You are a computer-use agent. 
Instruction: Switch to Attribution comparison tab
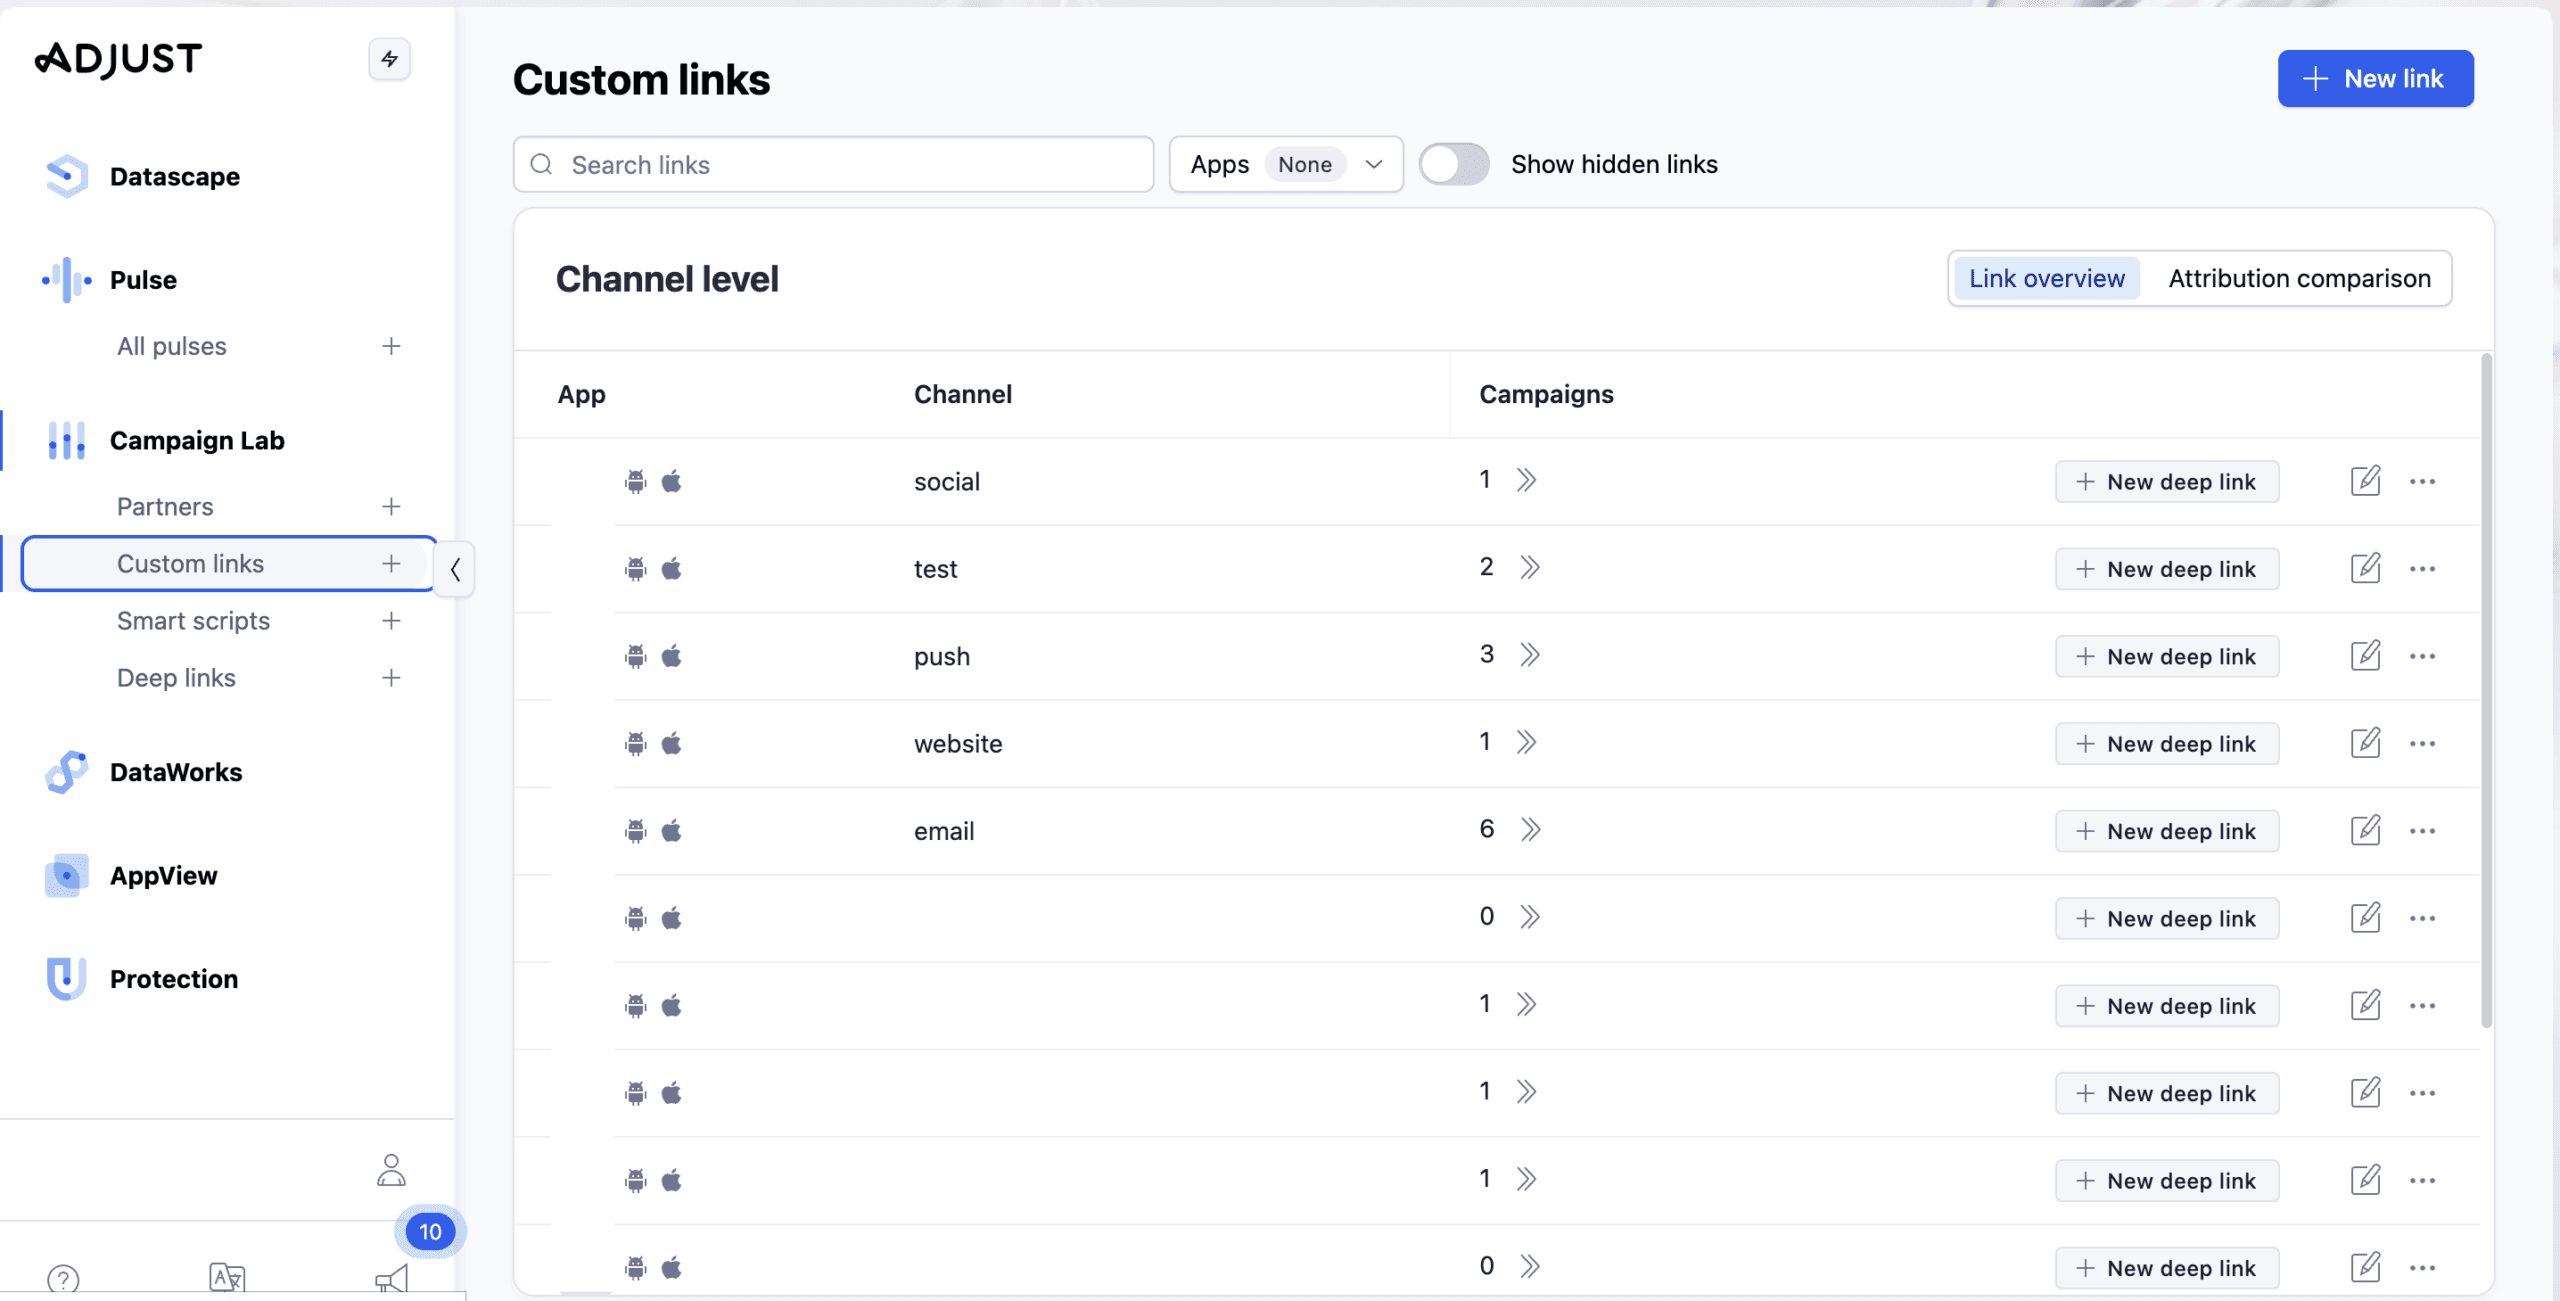(2299, 278)
